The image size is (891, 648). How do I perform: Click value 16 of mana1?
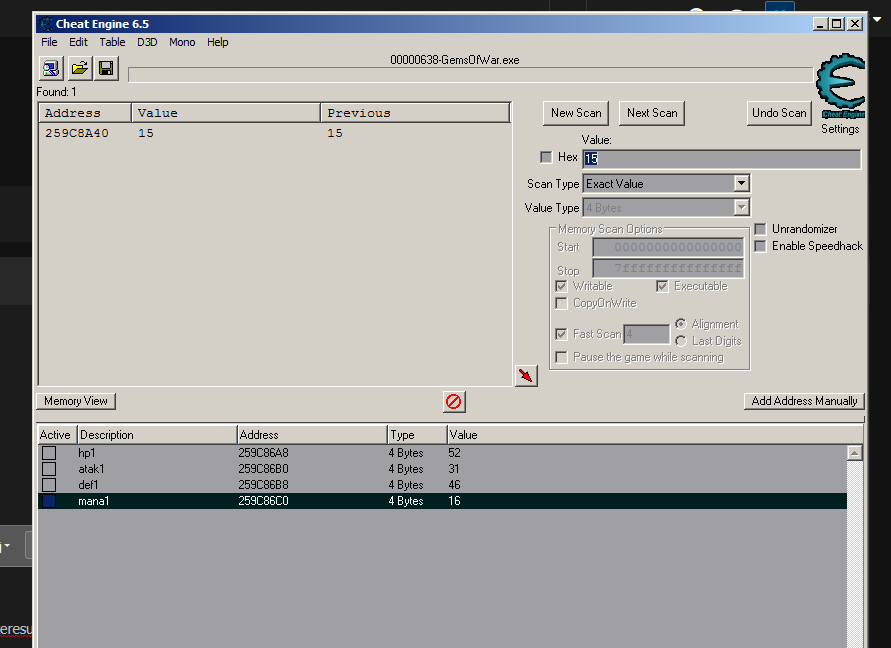point(454,501)
